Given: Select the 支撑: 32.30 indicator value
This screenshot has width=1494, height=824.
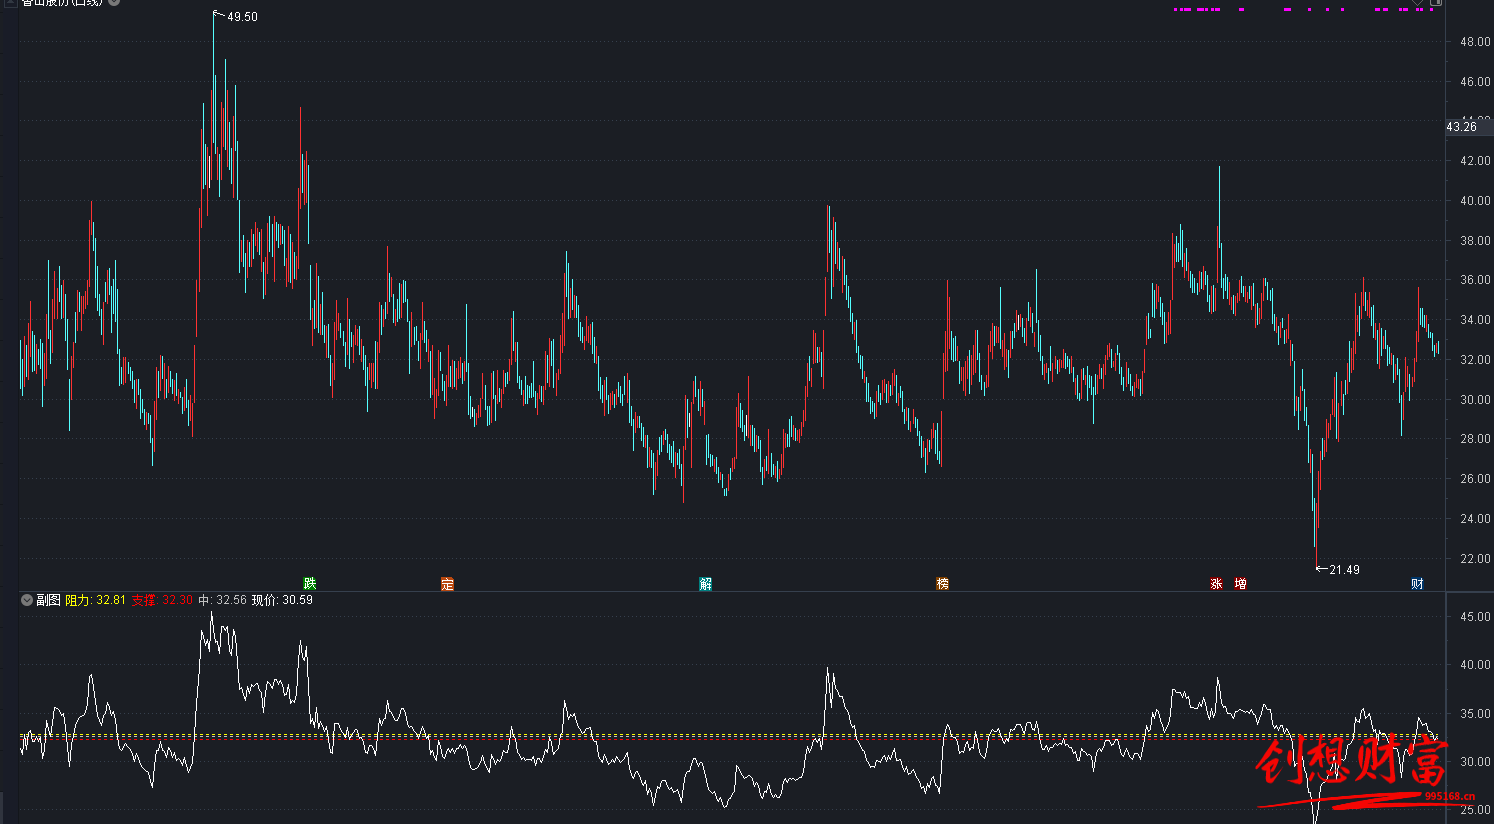Looking at the screenshot, I should [x=162, y=600].
